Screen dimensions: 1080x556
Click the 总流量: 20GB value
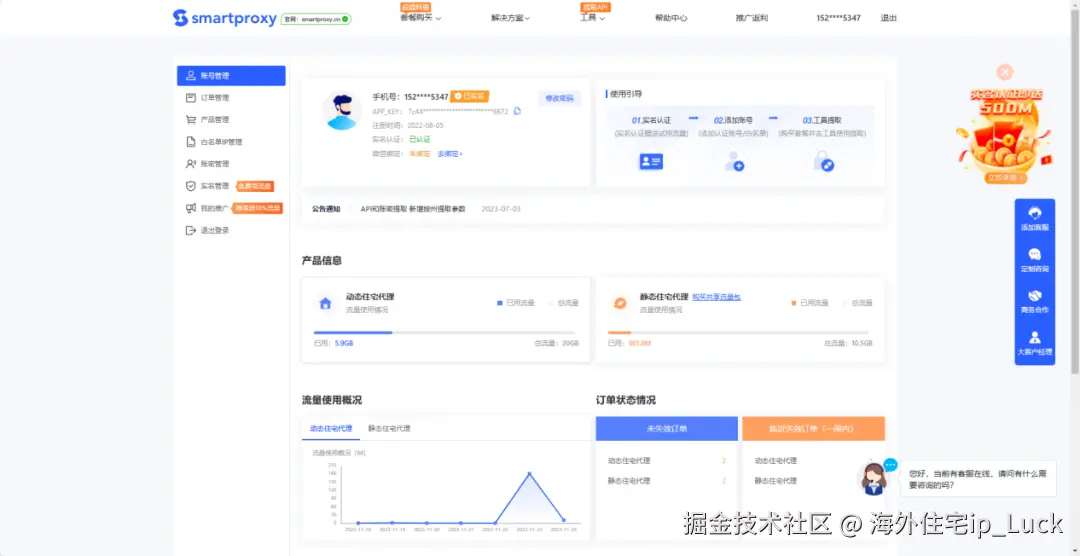[x=557, y=343]
